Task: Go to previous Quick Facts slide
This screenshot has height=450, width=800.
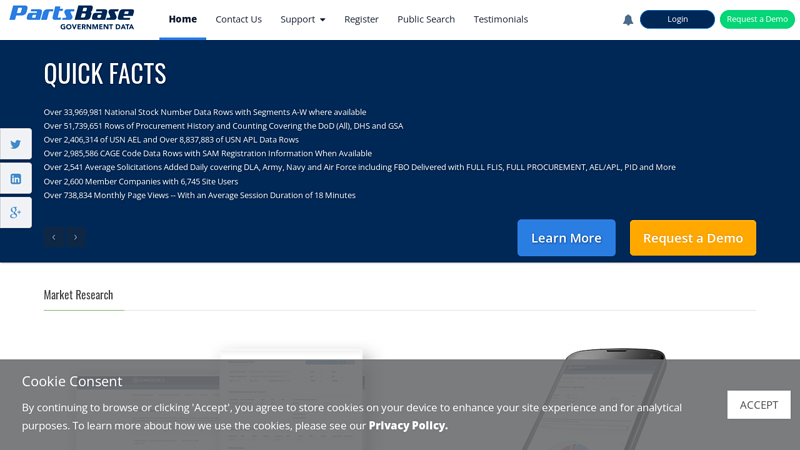Action: pyautogui.click(x=54, y=237)
